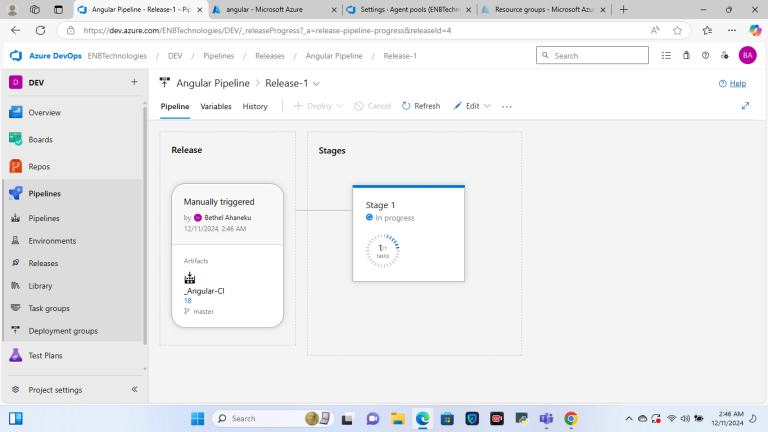The image size is (768, 432).
Task: Click the taskbar Search box
Action: [x=273, y=418]
